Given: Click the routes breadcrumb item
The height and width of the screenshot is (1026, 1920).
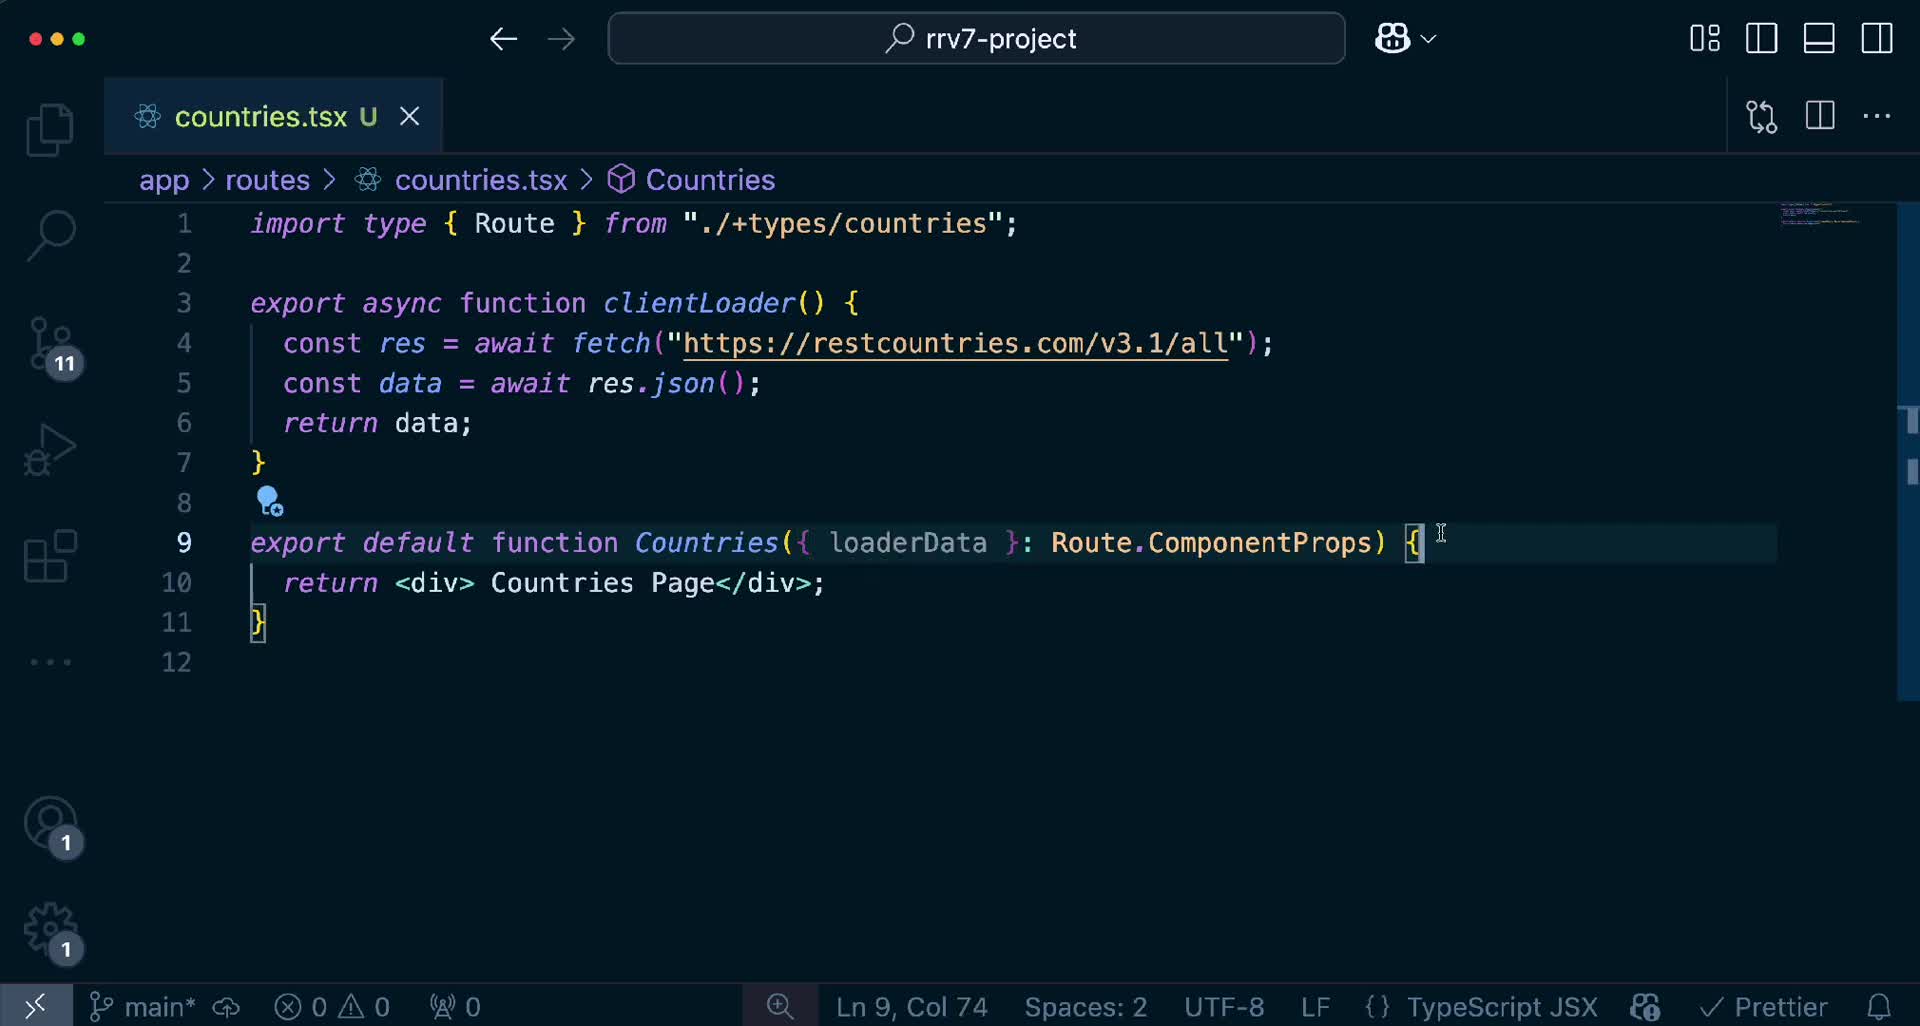Looking at the screenshot, I should point(267,180).
